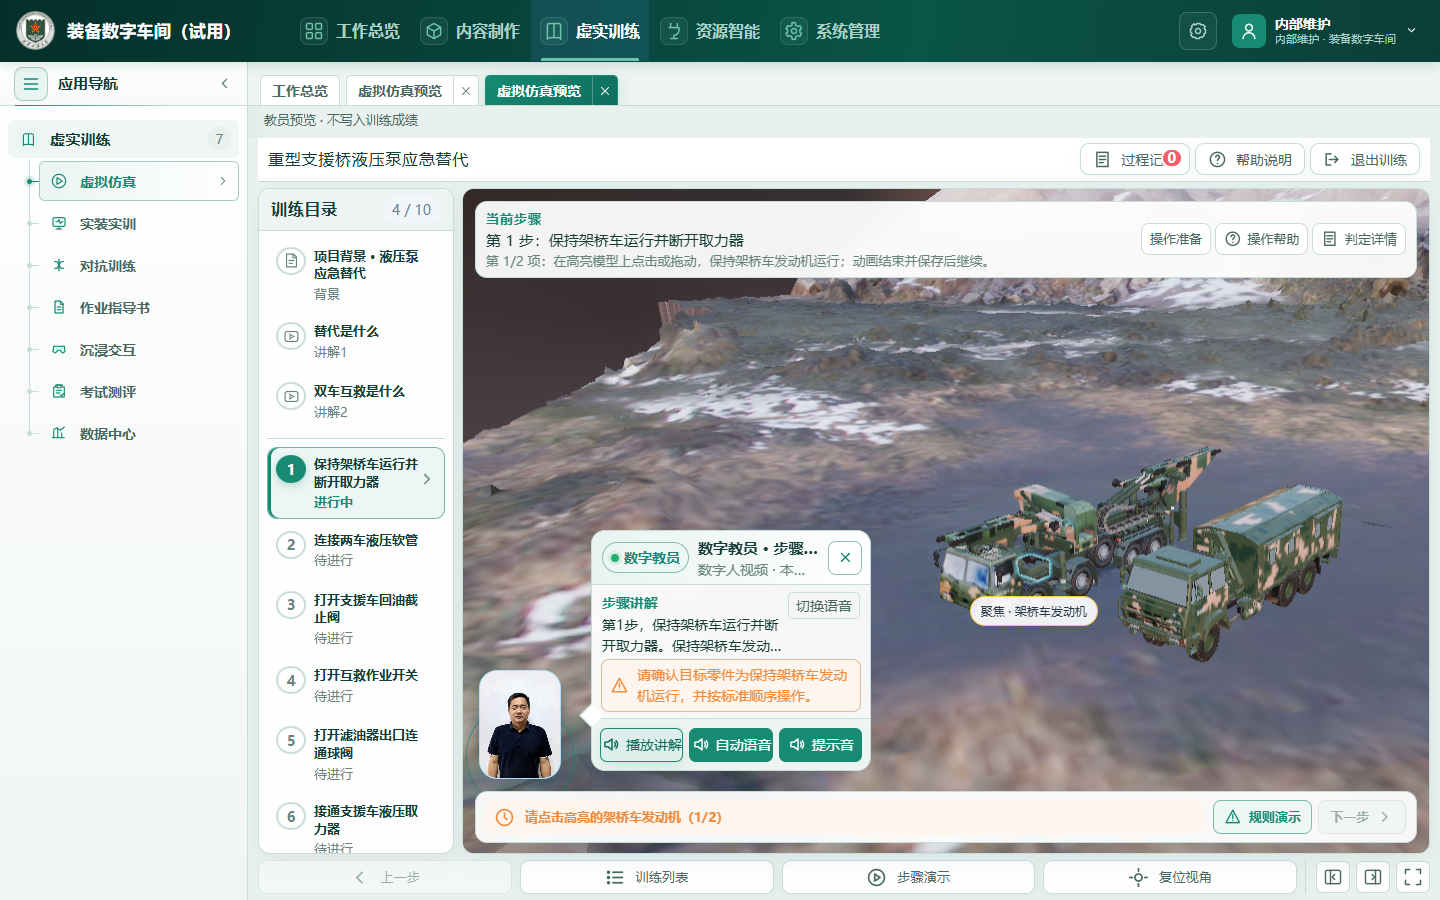The width and height of the screenshot is (1440, 900).
Task: Open the 过程记 log button
Action: point(1135,159)
